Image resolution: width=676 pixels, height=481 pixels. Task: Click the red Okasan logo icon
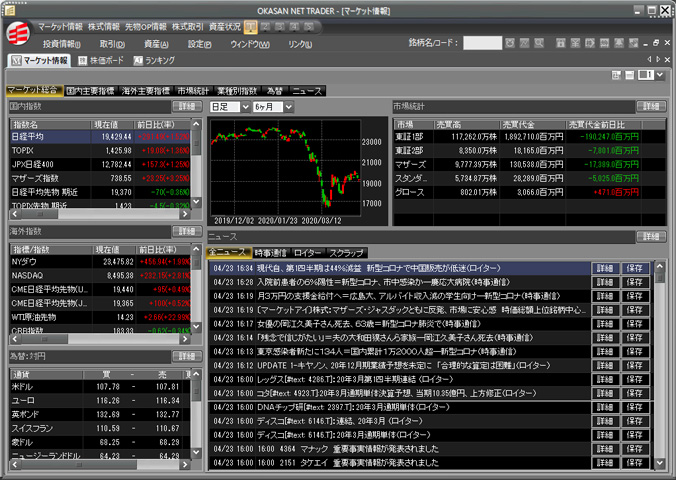[18, 33]
